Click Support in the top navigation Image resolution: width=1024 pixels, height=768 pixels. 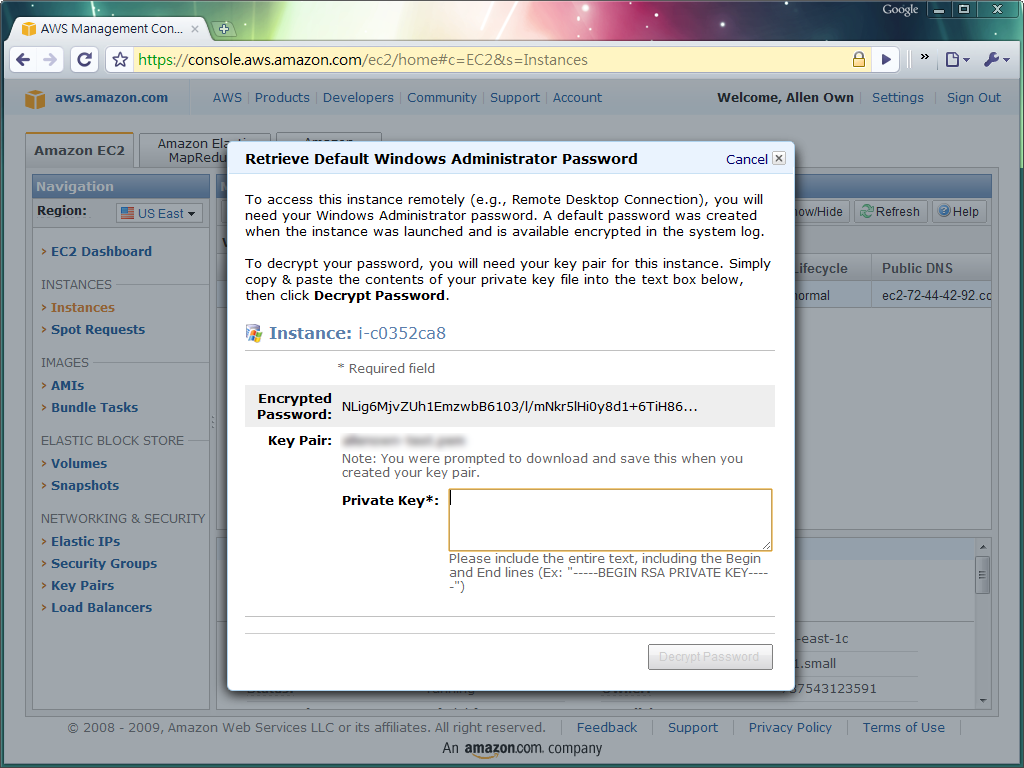tap(515, 97)
